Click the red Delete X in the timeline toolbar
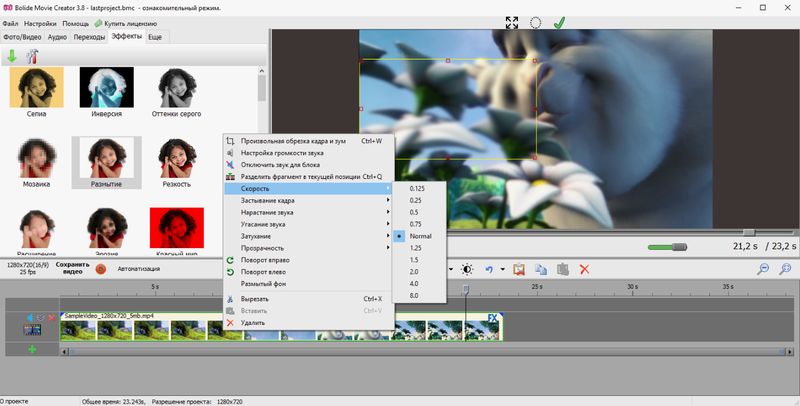 coord(585,269)
